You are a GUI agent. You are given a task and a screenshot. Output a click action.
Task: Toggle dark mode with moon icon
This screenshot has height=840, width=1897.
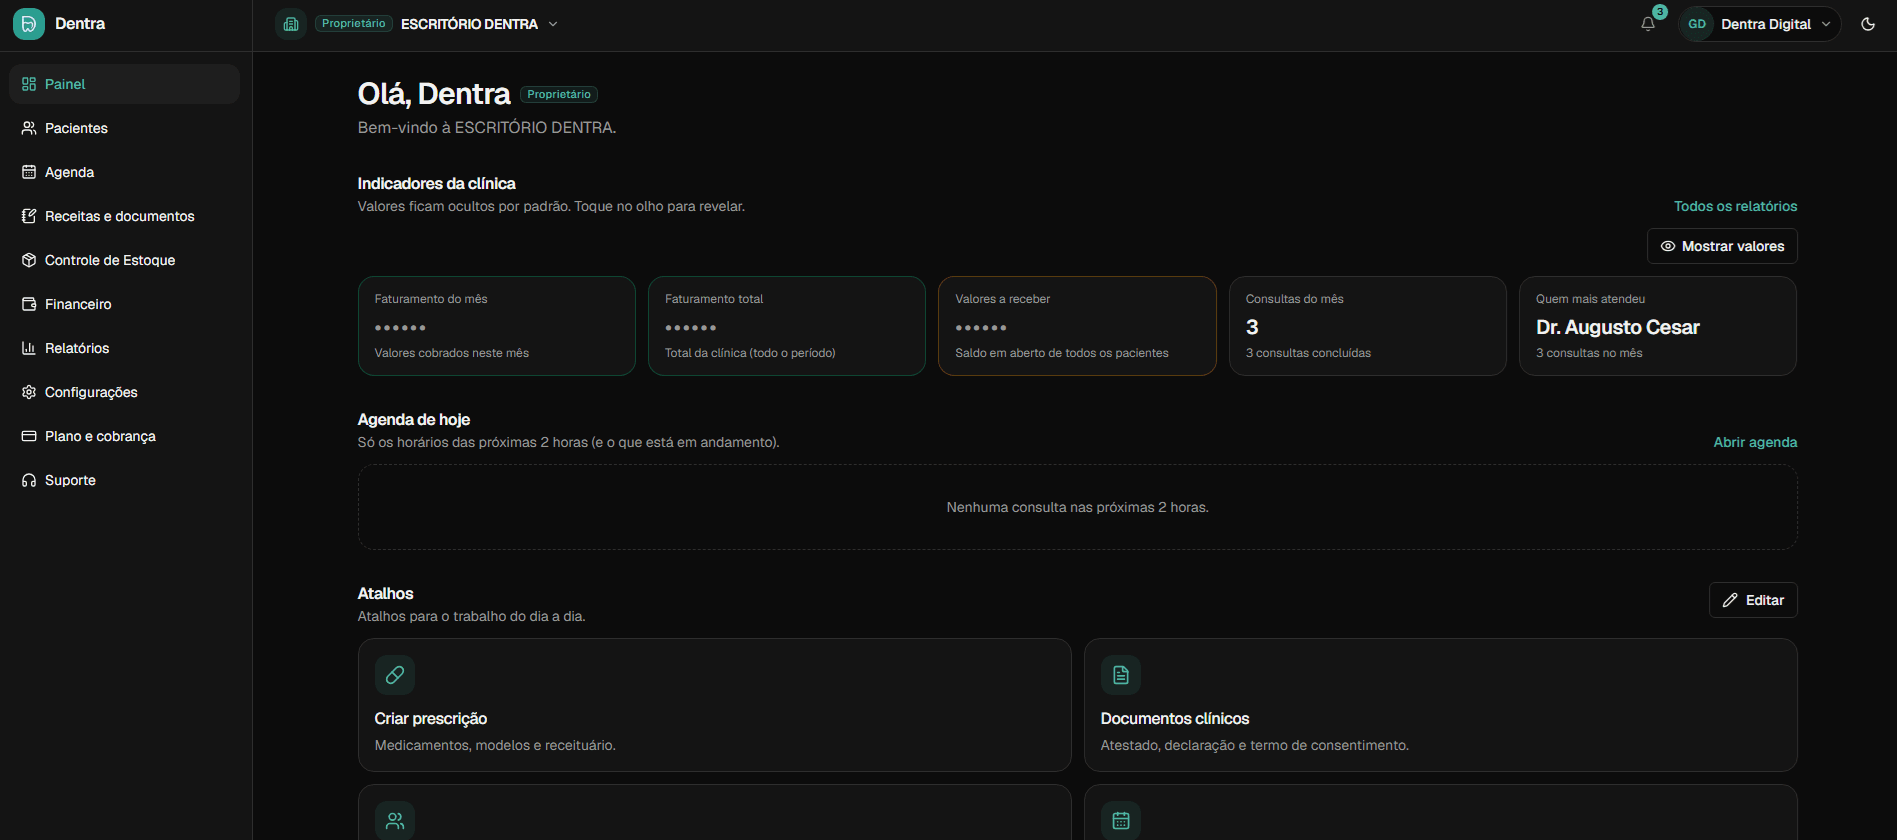1868,24
